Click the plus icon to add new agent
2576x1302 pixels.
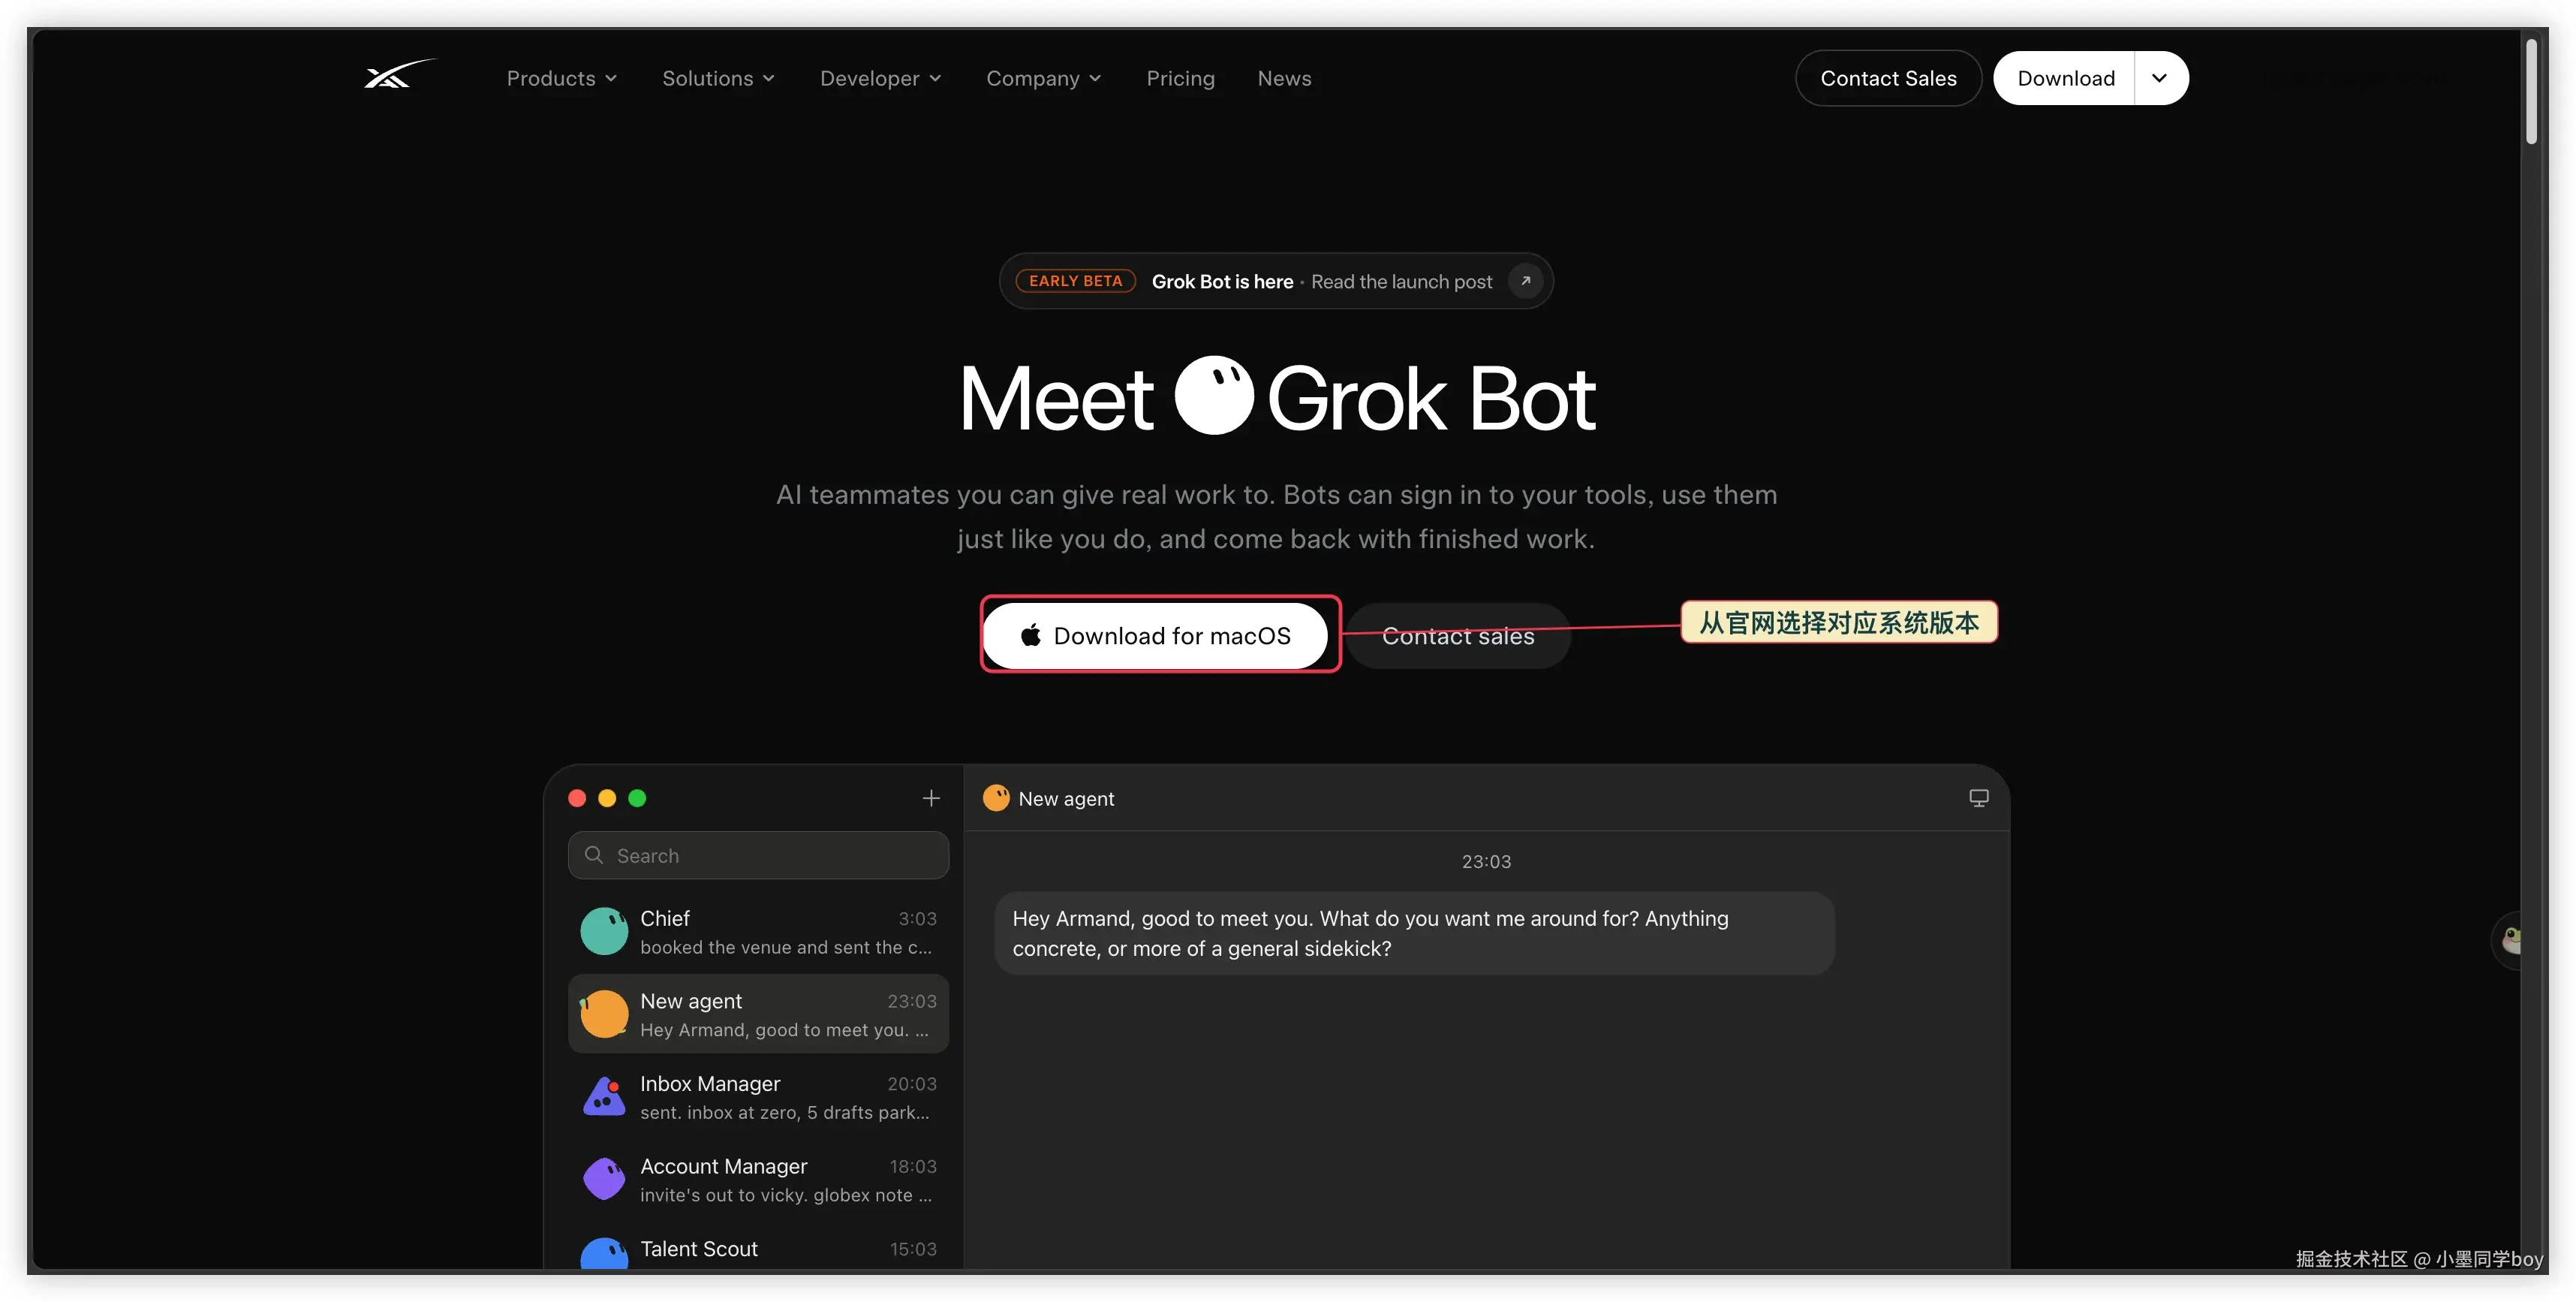pyautogui.click(x=931, y=798)
